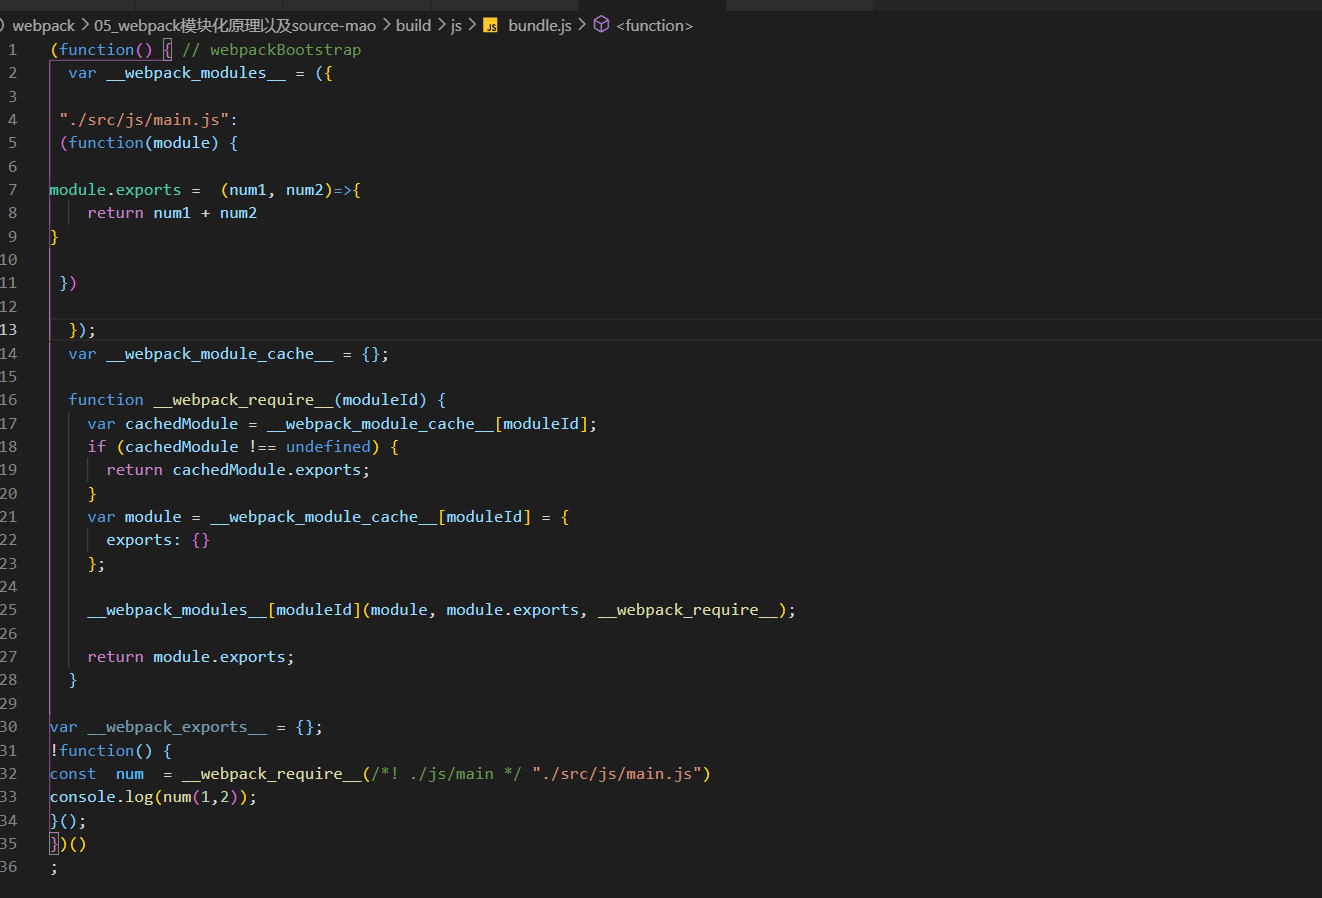Screen dimensions: 1322x898
Task: Open the '<function>' breadcrumb symbol item
Action: 654,26
